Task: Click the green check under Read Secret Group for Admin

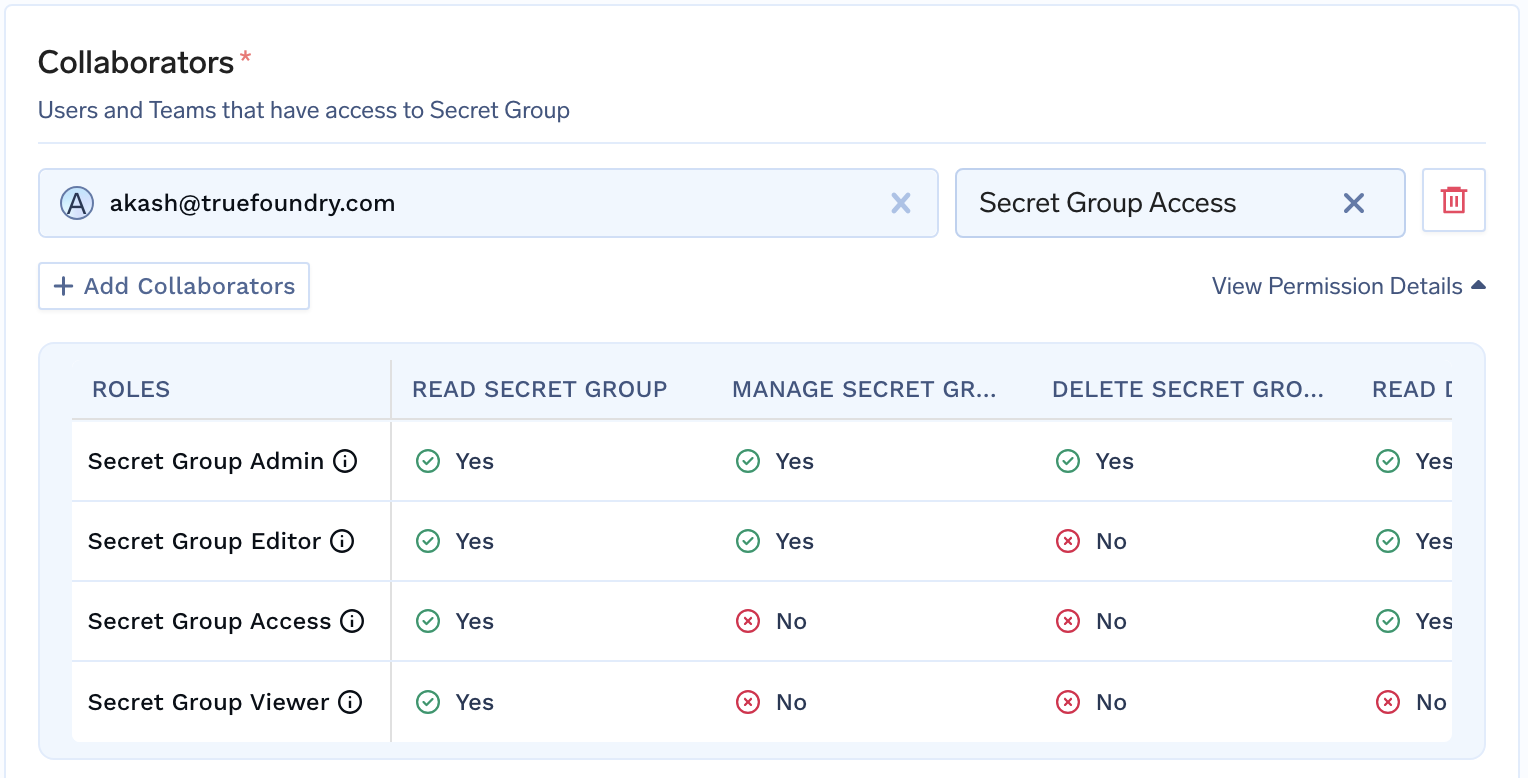Action: tap(428, 461)
